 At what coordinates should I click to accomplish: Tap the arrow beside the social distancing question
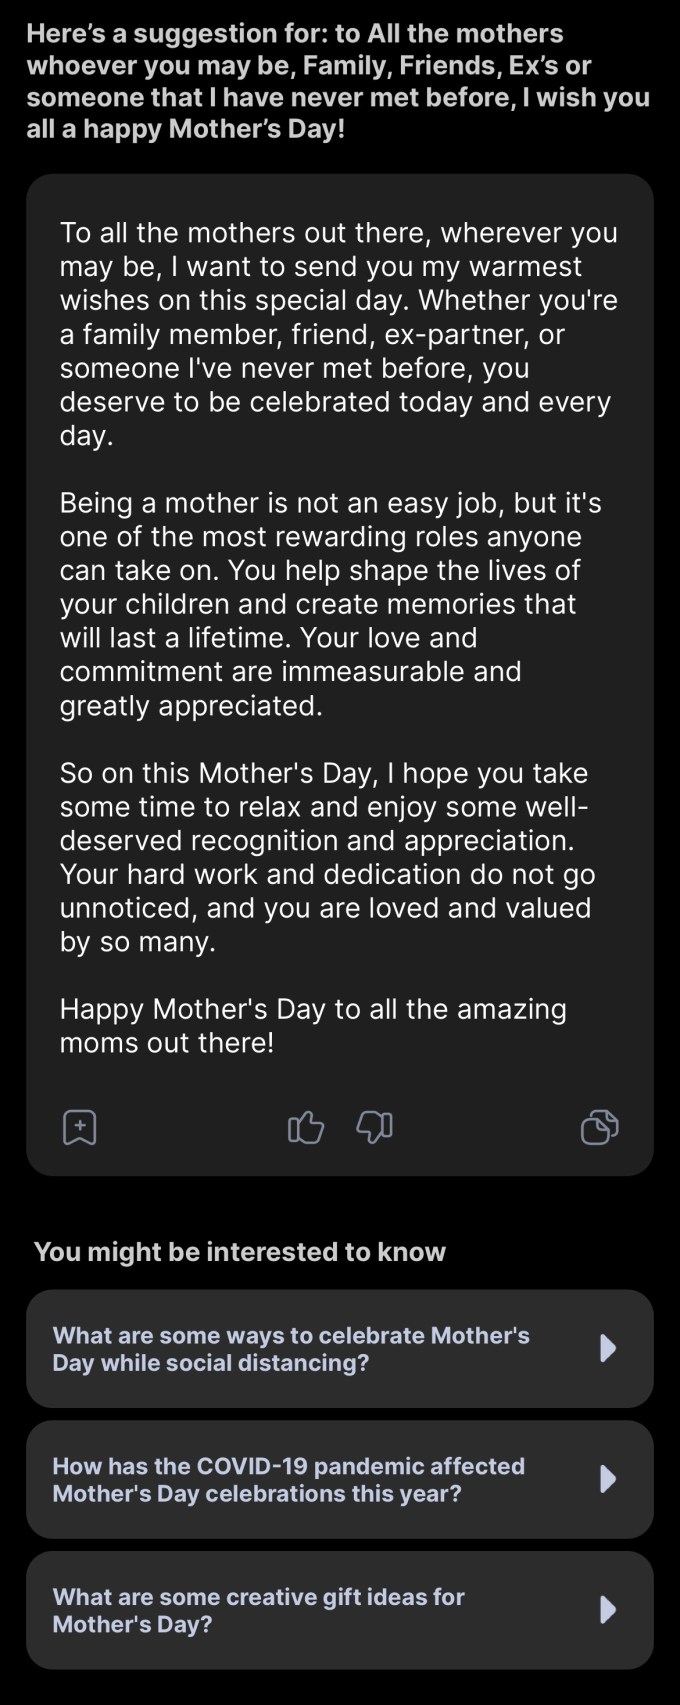pyautogui.click(x=607, y=1348)
